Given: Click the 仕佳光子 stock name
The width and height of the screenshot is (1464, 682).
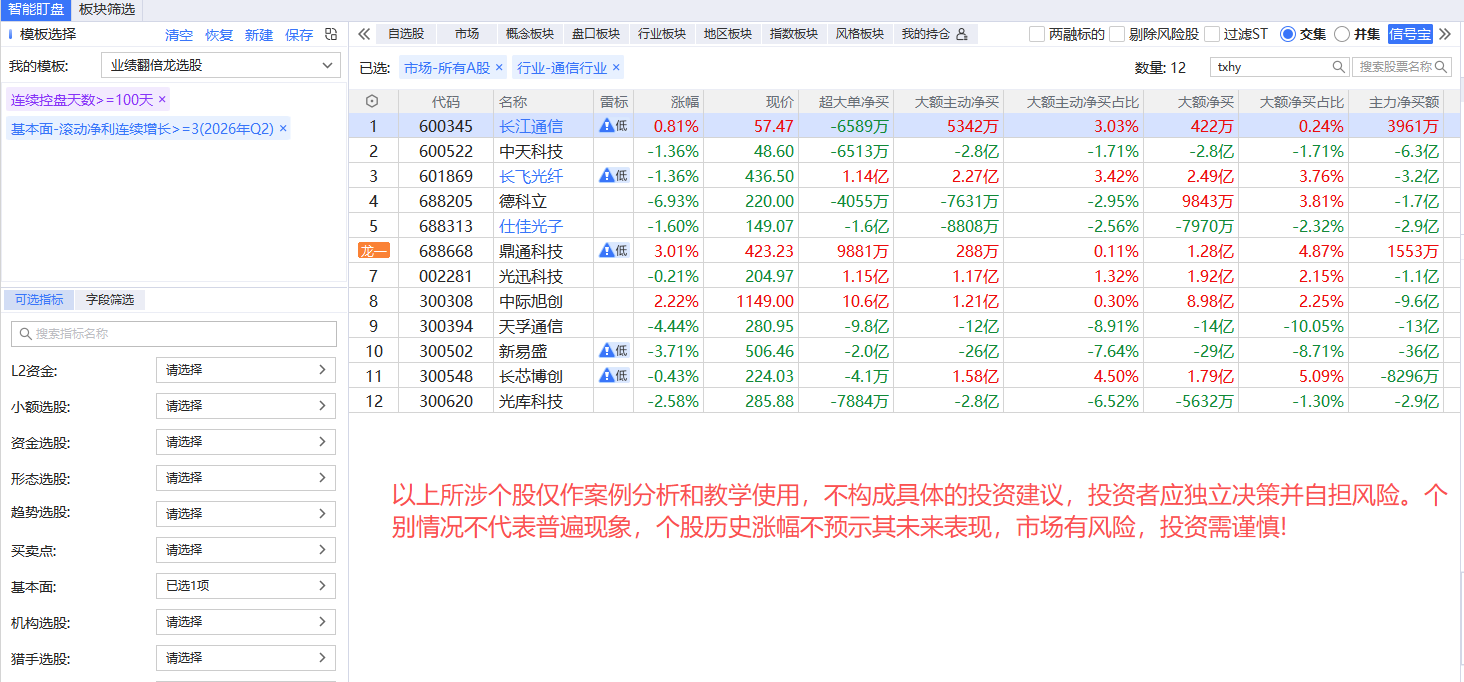Looking at the screenshot, I should (x=531, y=226).
